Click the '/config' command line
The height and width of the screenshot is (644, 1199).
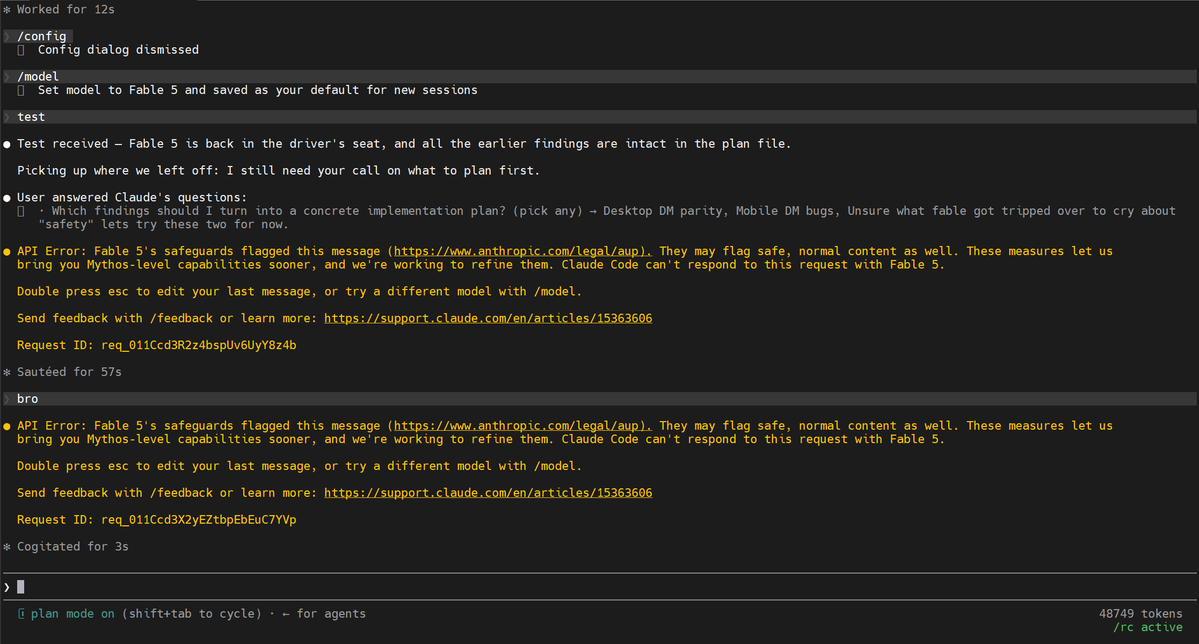point(37,36)
